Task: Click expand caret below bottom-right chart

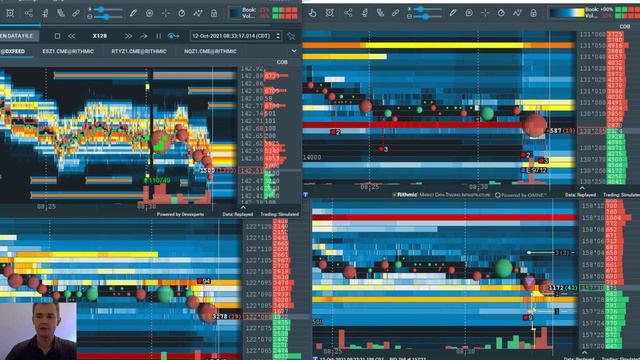Action: tap(584, 352)
